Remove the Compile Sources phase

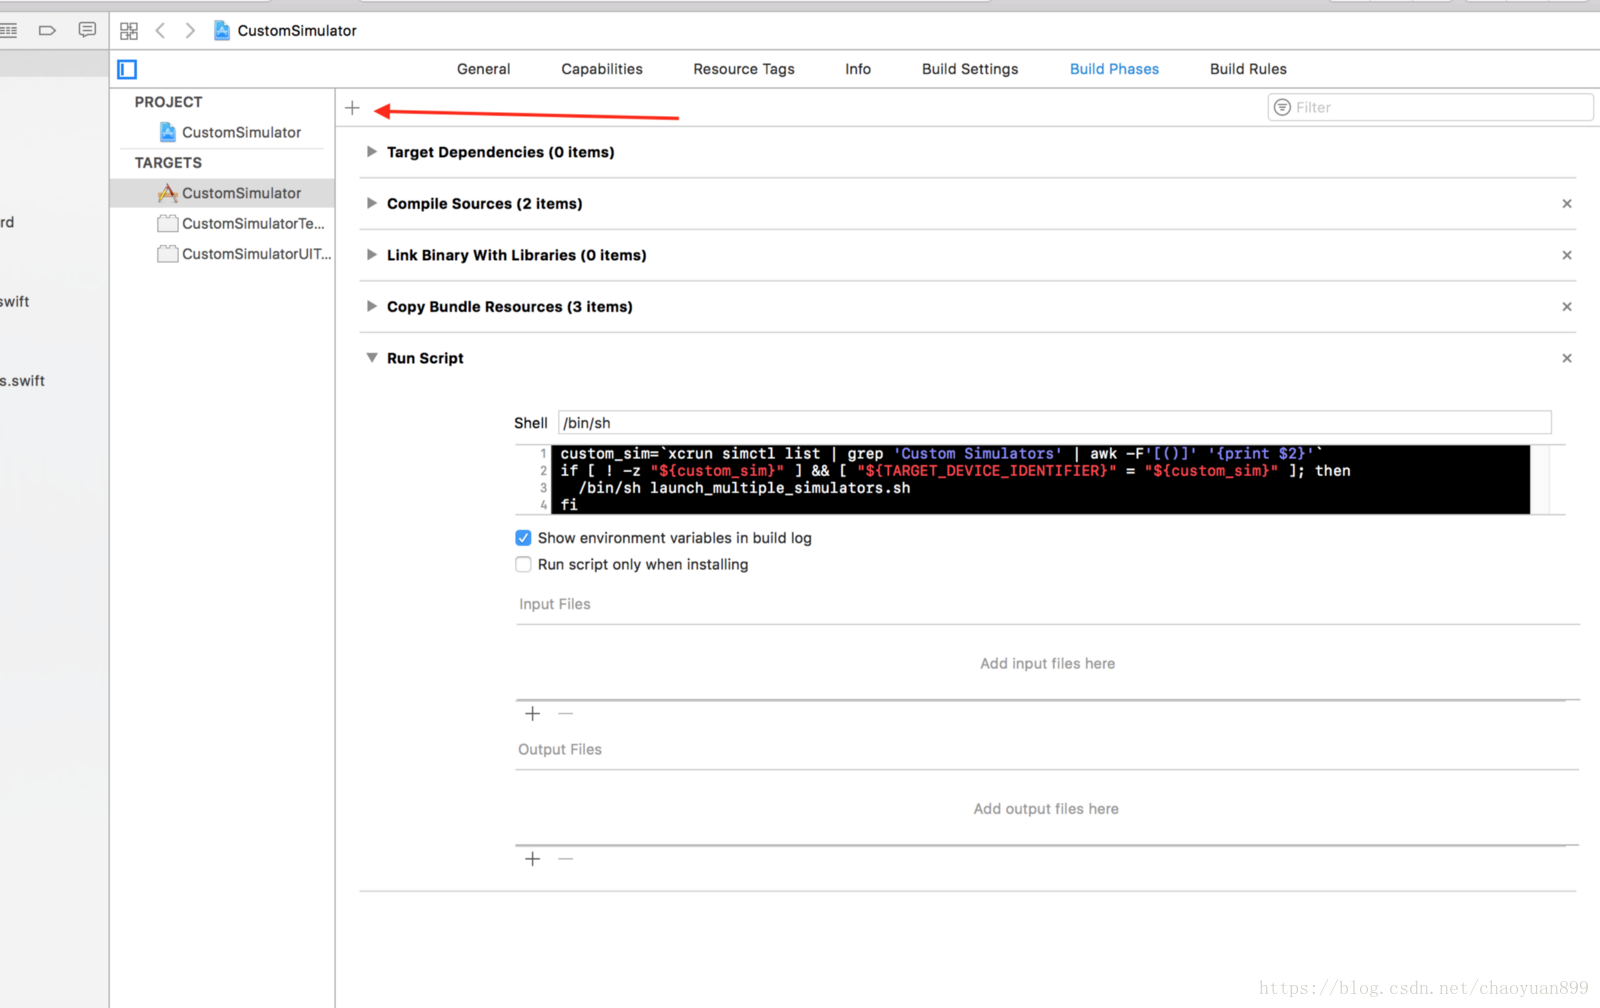click(1567, 204)
